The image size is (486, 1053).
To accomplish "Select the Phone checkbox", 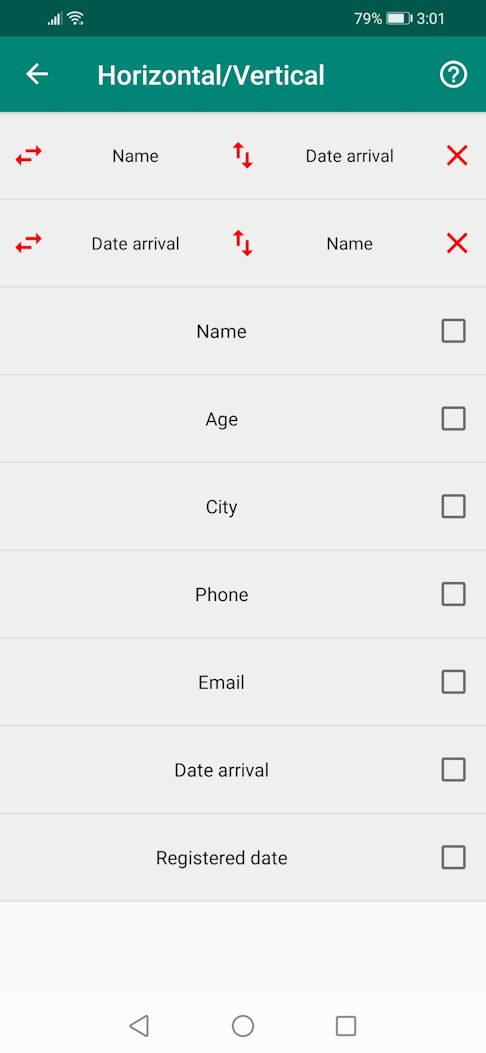I will pos(453,594).
